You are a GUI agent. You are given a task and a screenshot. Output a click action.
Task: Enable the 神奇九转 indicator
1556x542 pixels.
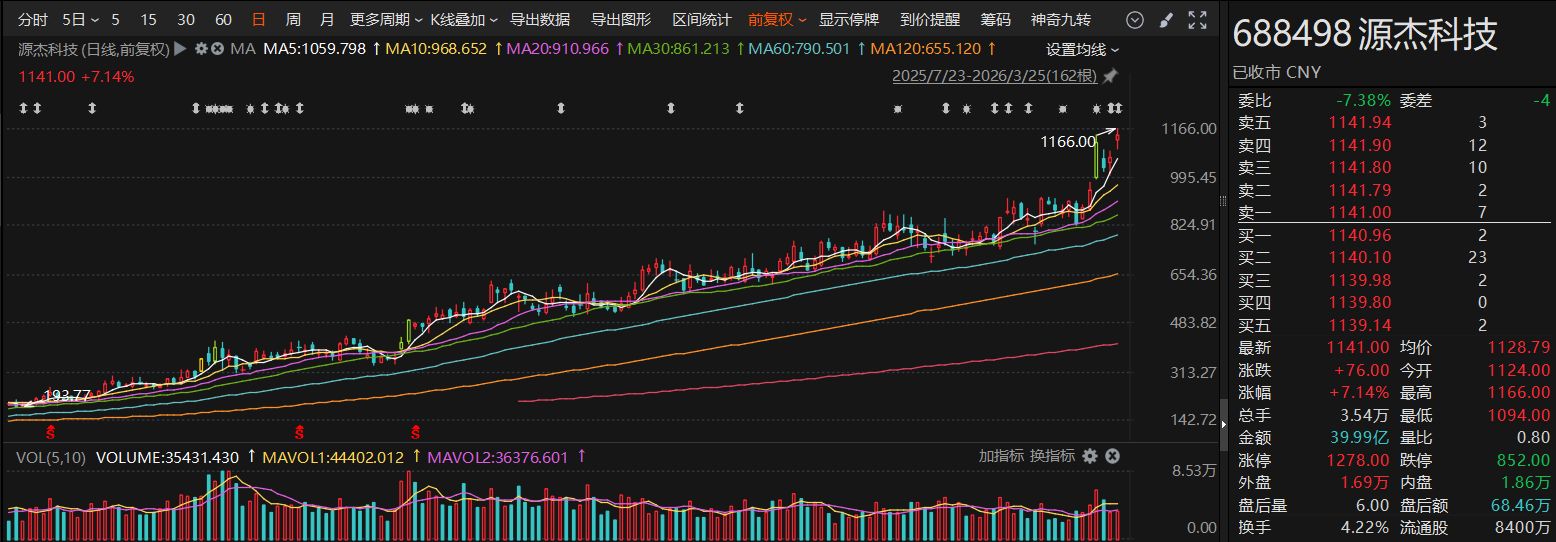tap(1060, 20)
